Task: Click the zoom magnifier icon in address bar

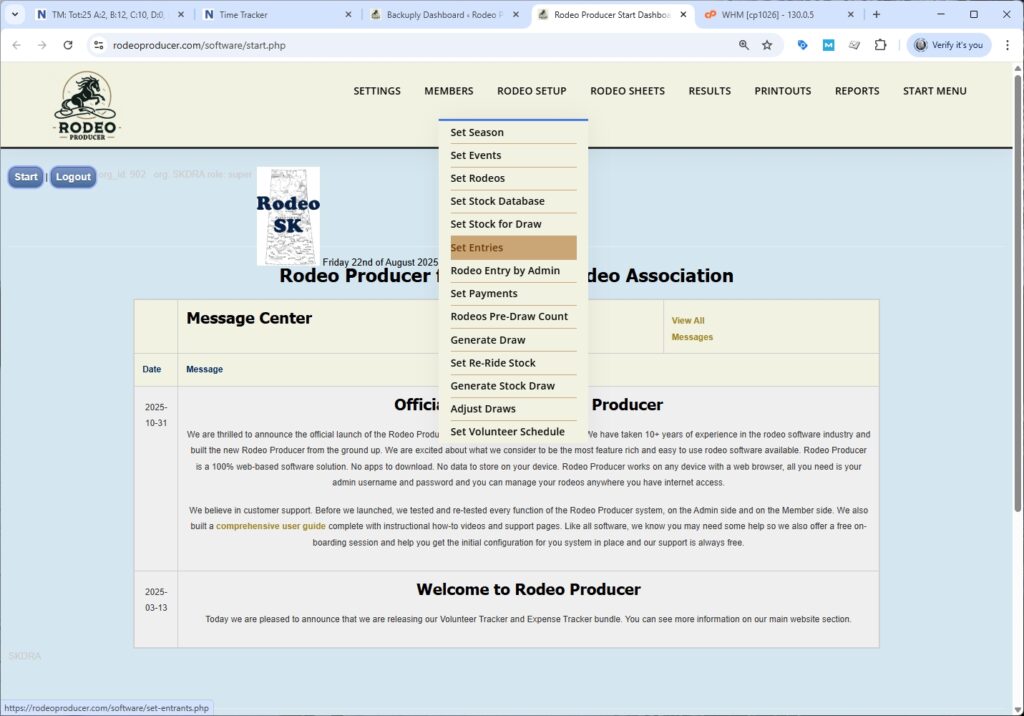Action: (x=744, y=45)
